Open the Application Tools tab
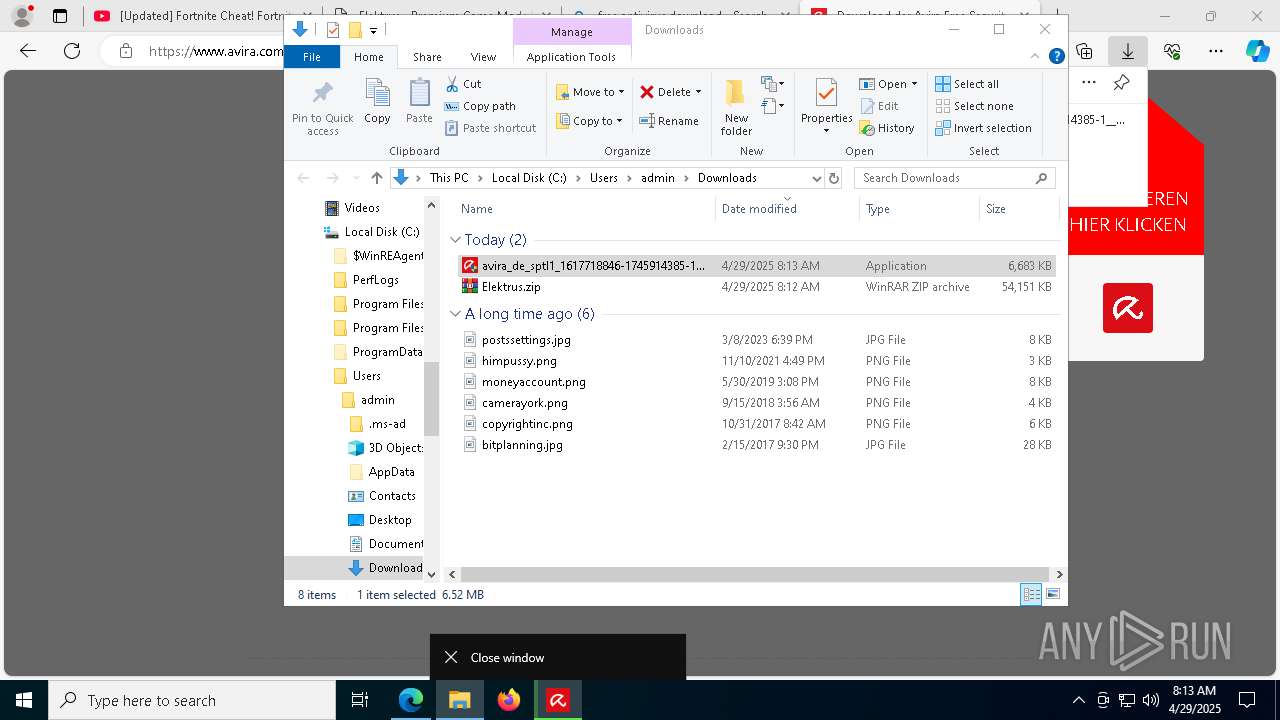This screenshot has height=720, width=1280. point(571,57)
